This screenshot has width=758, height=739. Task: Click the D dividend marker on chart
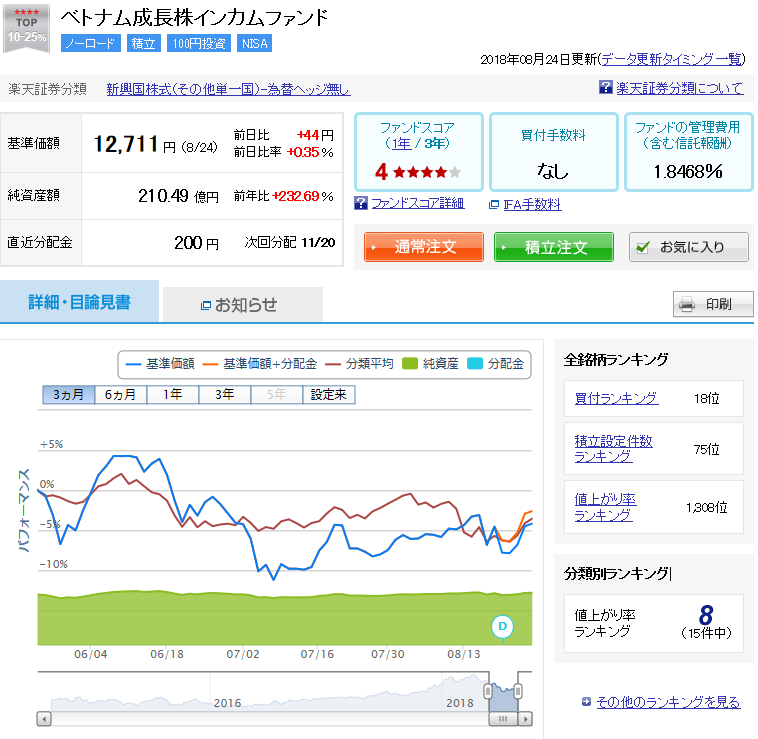(x=502, y=626)
